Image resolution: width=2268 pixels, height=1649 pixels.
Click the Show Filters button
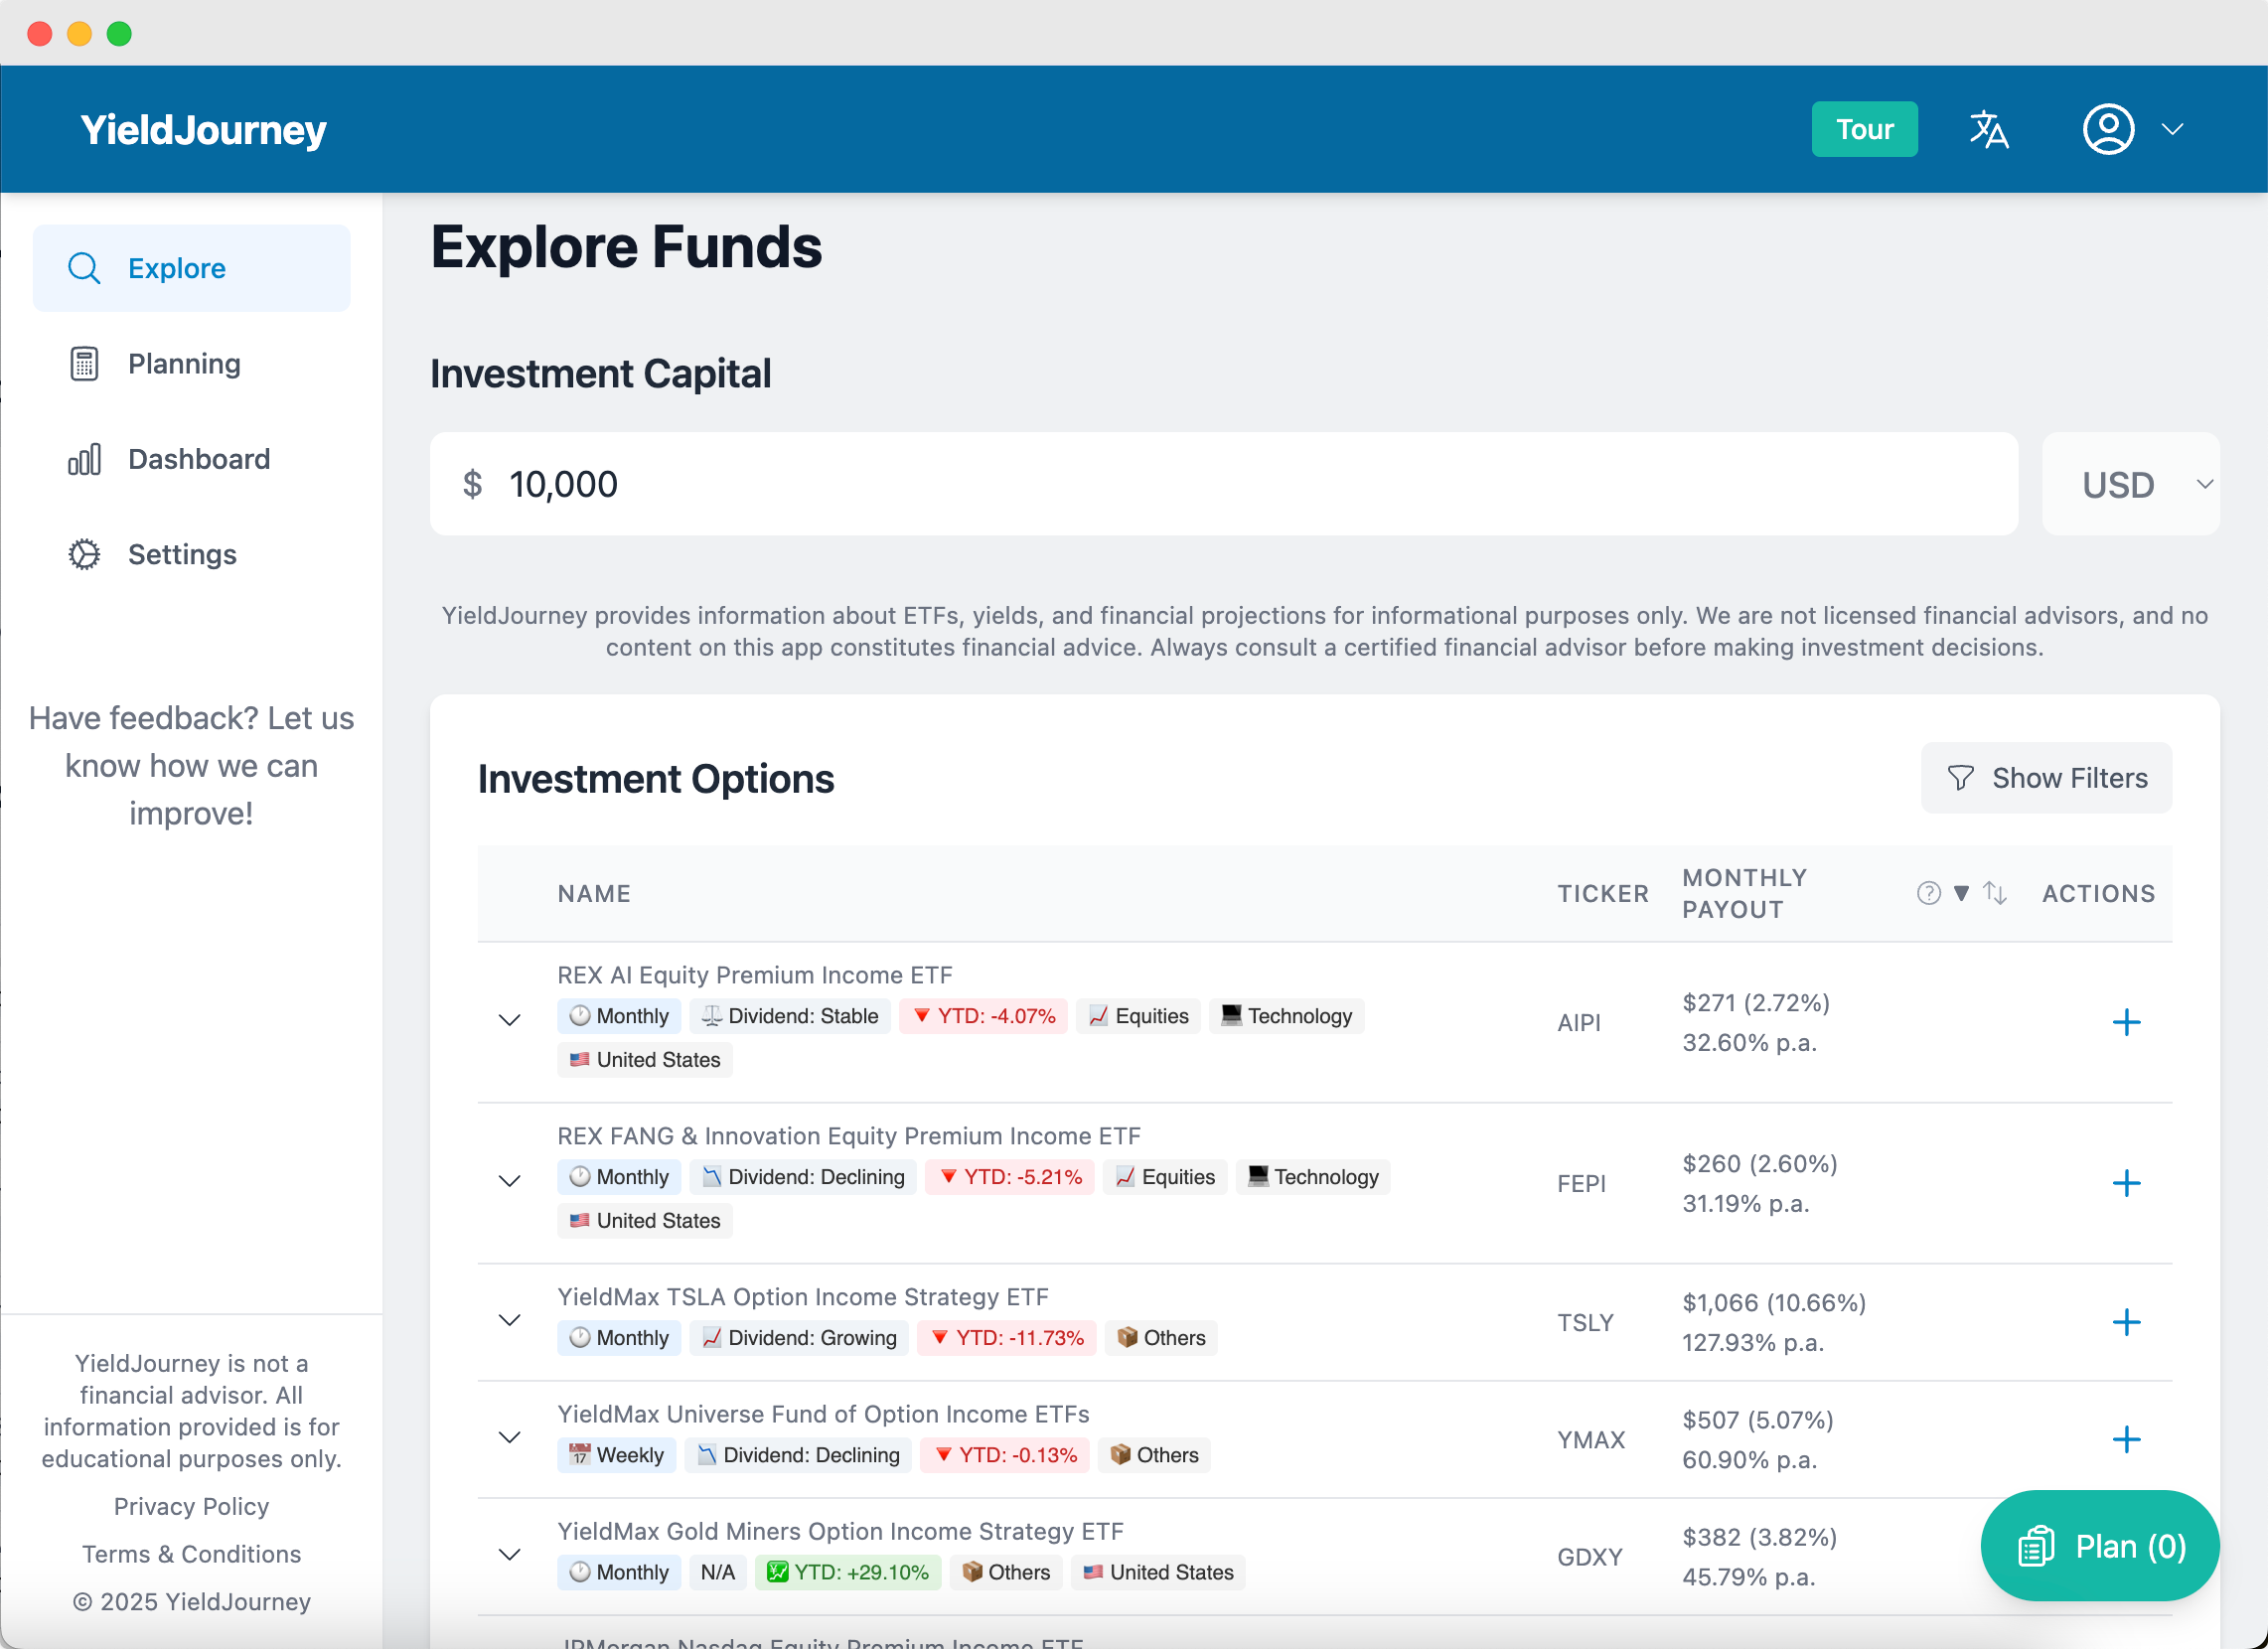pos(2046,778)
